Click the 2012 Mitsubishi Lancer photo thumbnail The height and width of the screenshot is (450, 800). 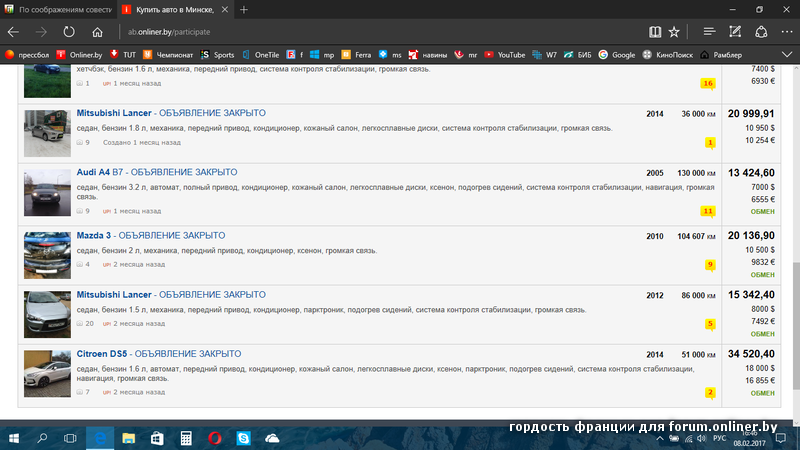[x=47, y=314]
